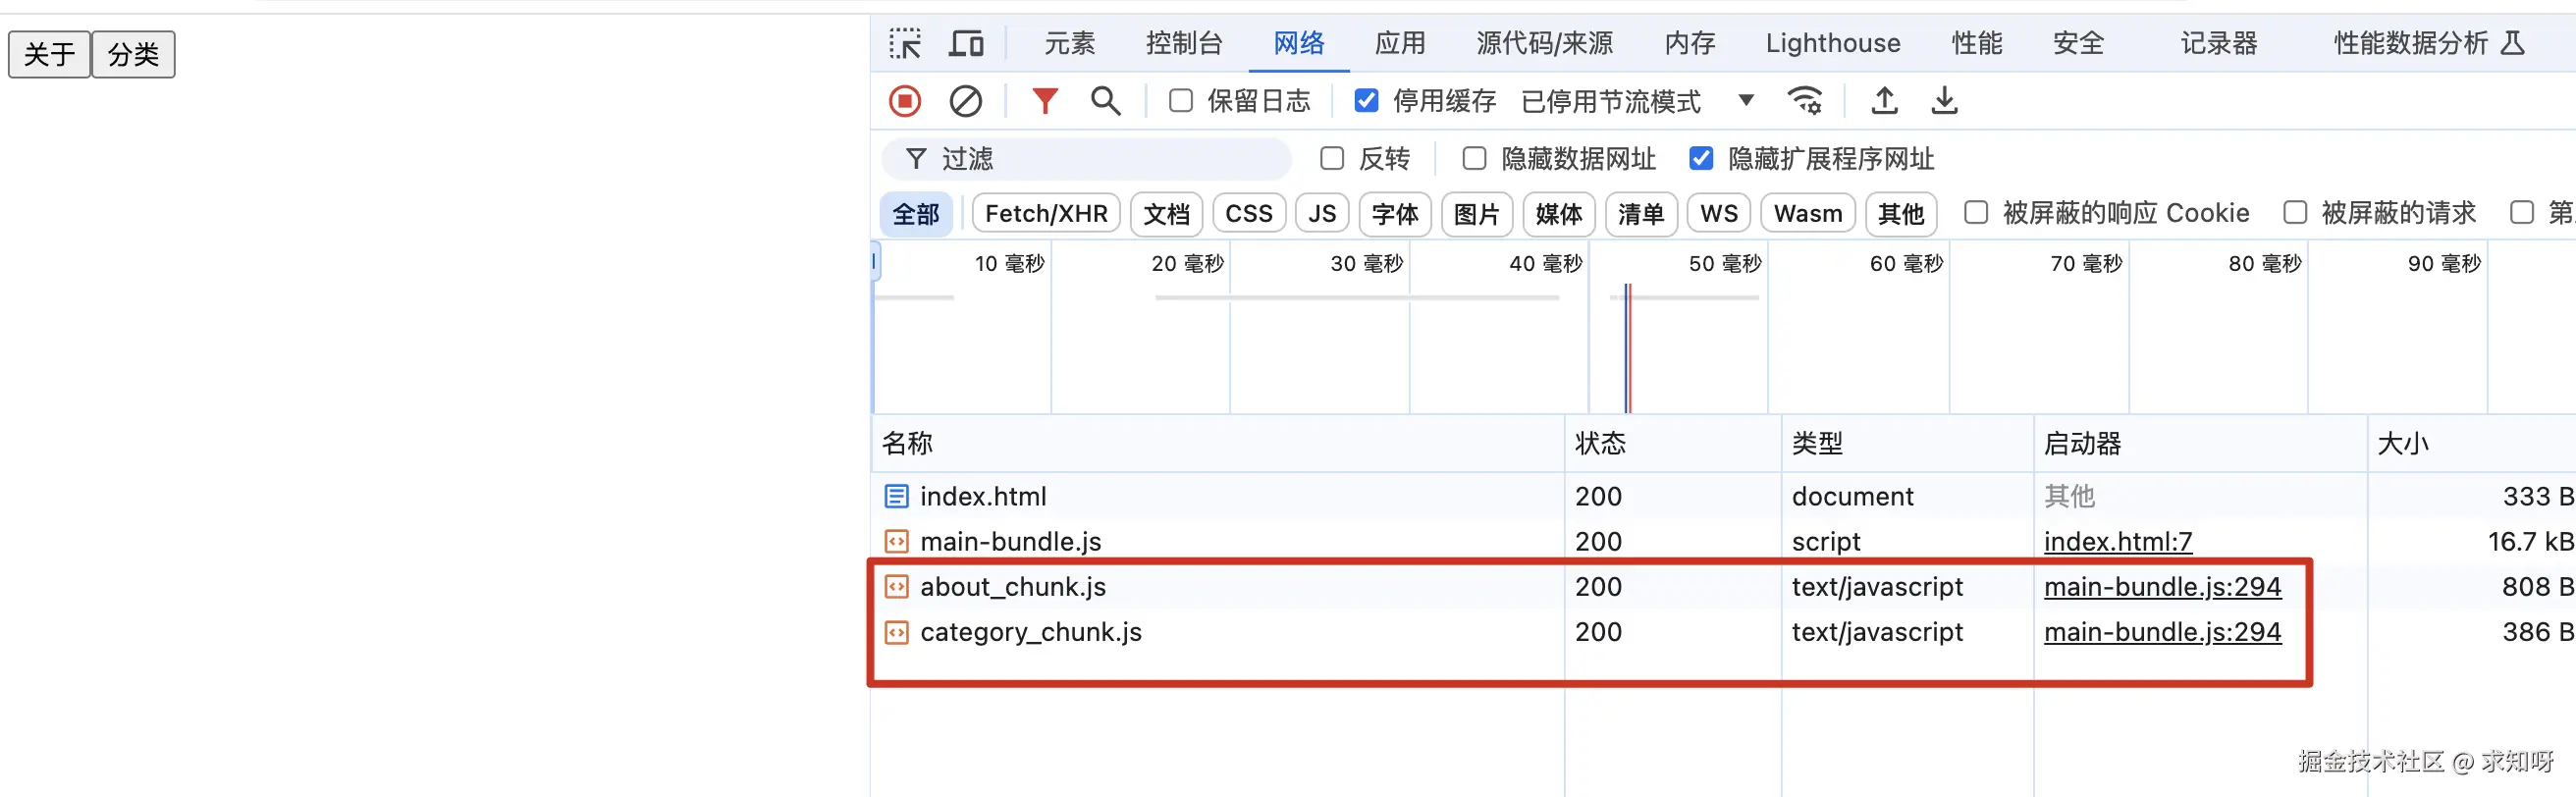This screenshot has height=797, width=2576.
Task: Open the index.html:7 initiator link
Action: point(2118,541)
